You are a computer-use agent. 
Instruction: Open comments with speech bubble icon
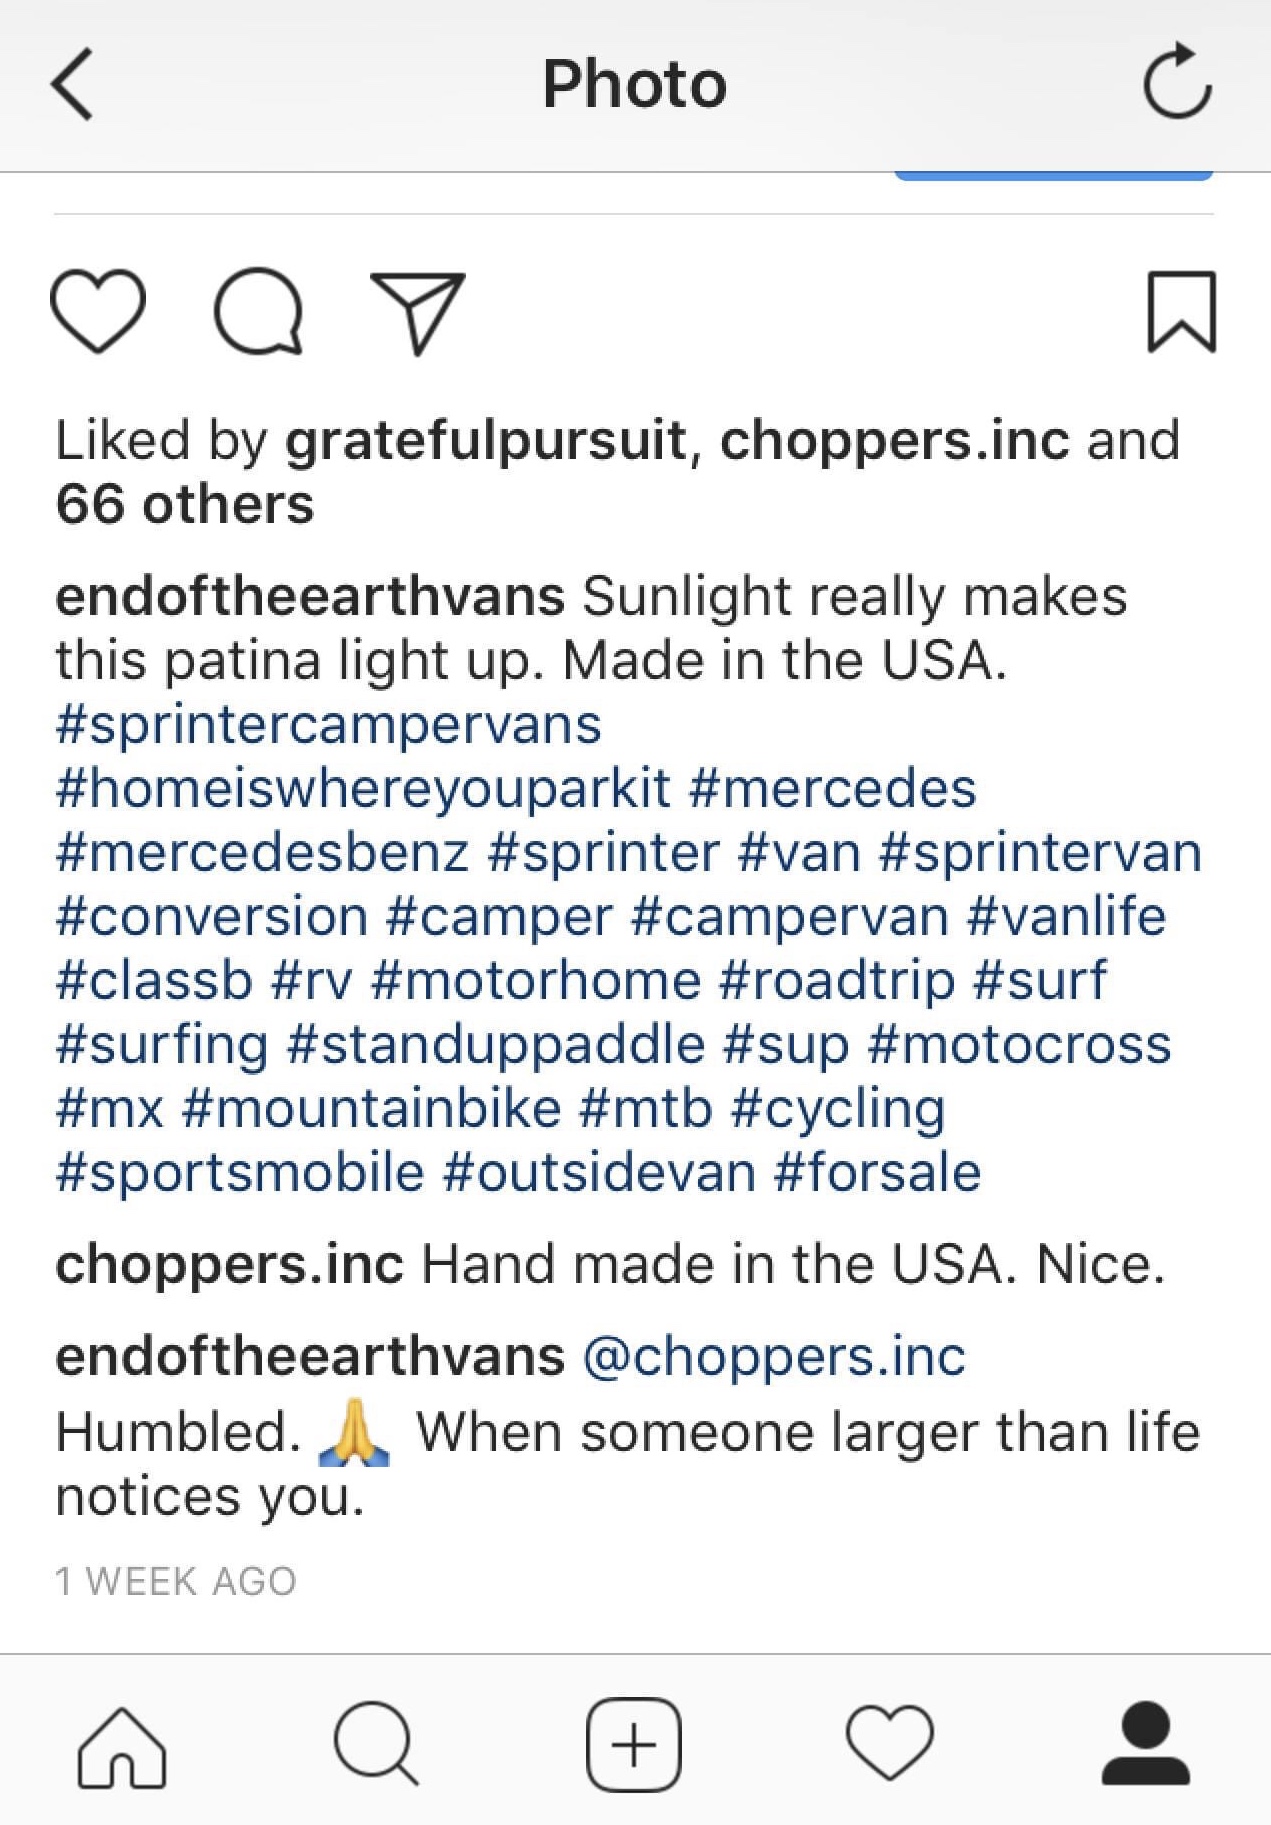(x=258, y=311)
